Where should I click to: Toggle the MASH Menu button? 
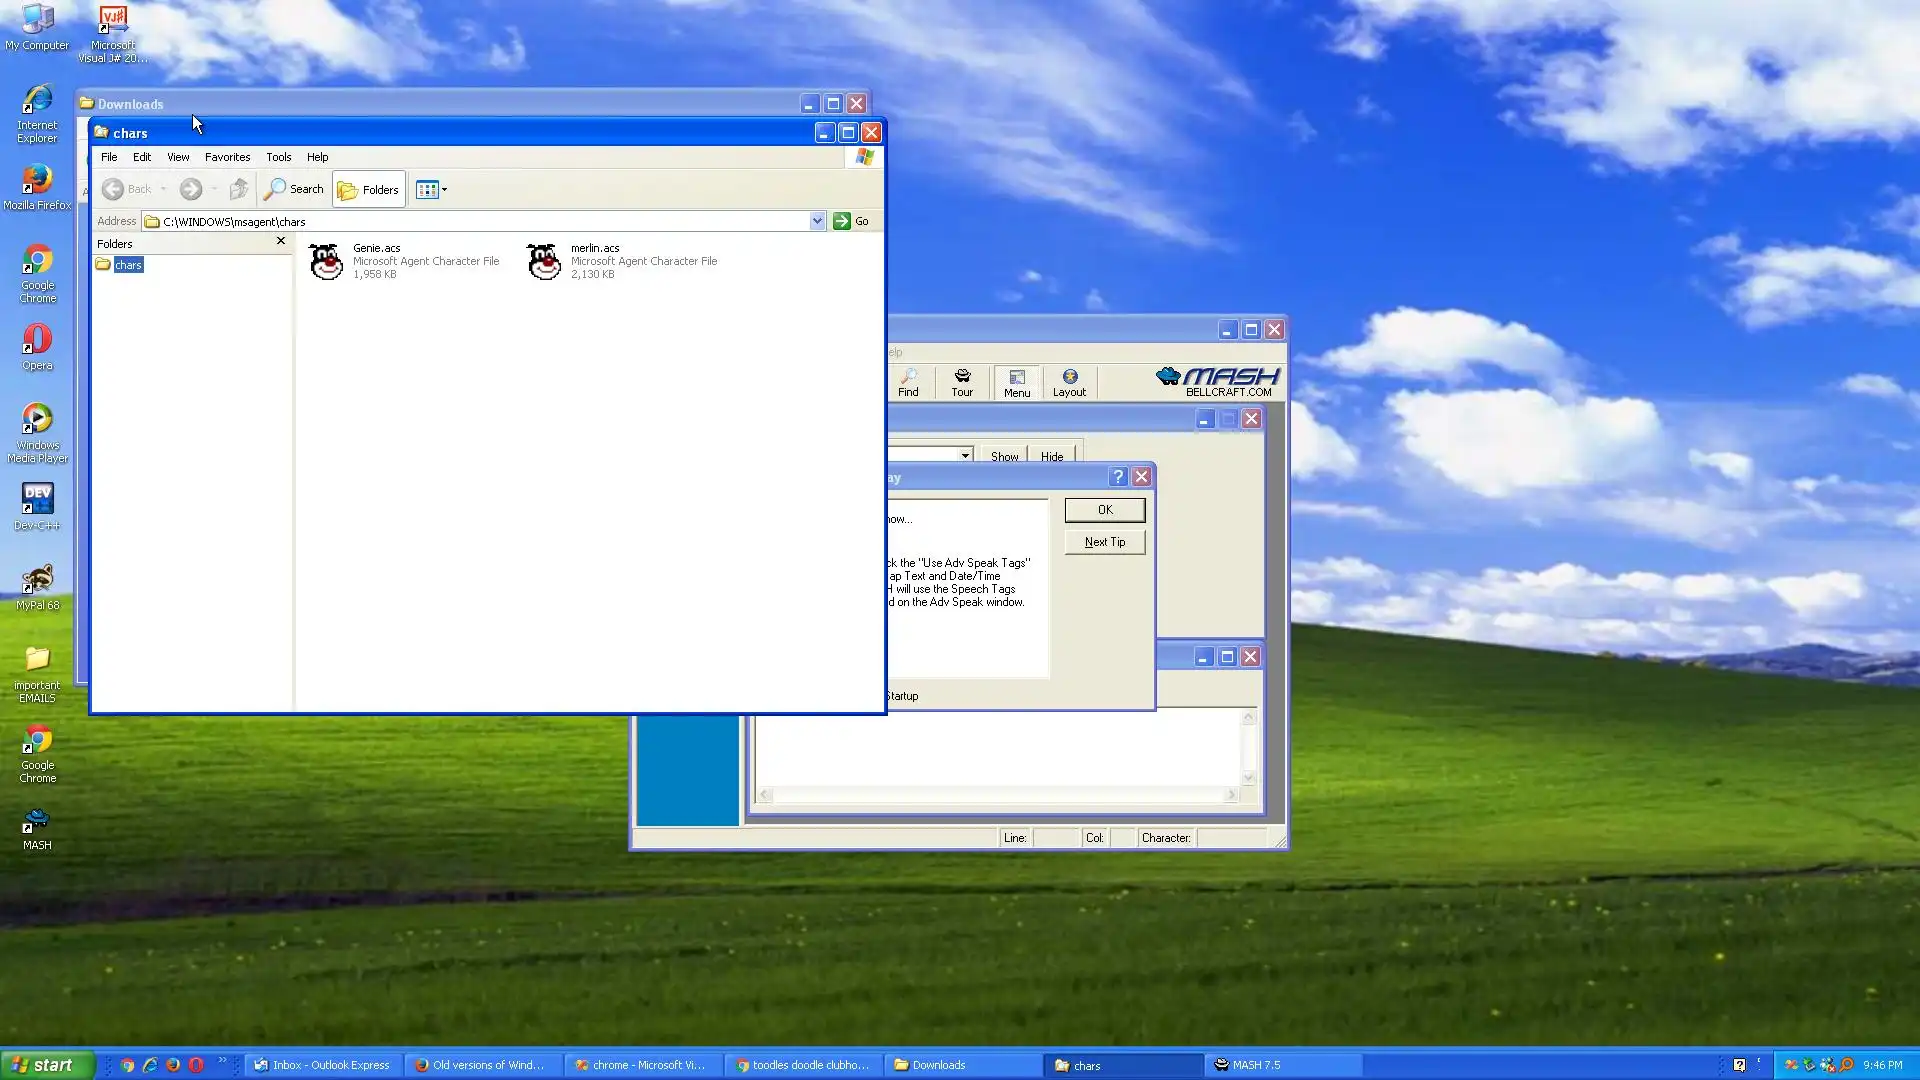tap(1017, 382)
